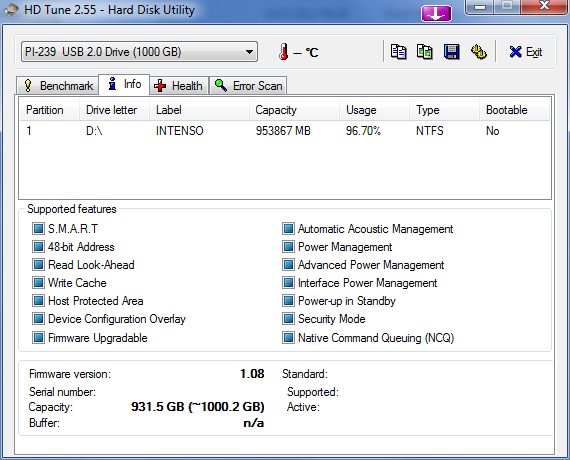Viewport: 570px width, 460px height.
Task: Go to the Error Scan tab
Action: [x=248, y=86]
